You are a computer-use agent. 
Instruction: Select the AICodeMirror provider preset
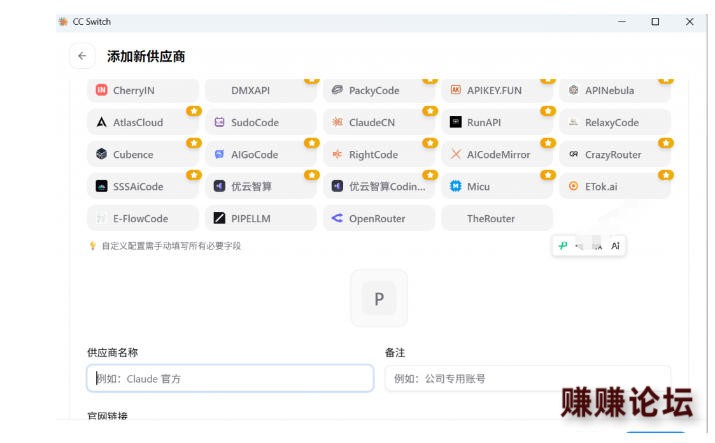pos(497,155)
